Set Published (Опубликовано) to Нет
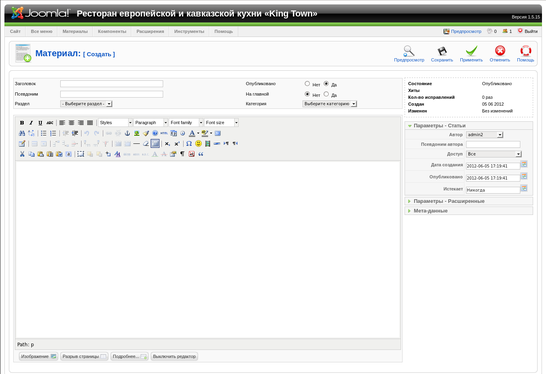Viewport: 546px width, 374px height. [x=307, y=84]
